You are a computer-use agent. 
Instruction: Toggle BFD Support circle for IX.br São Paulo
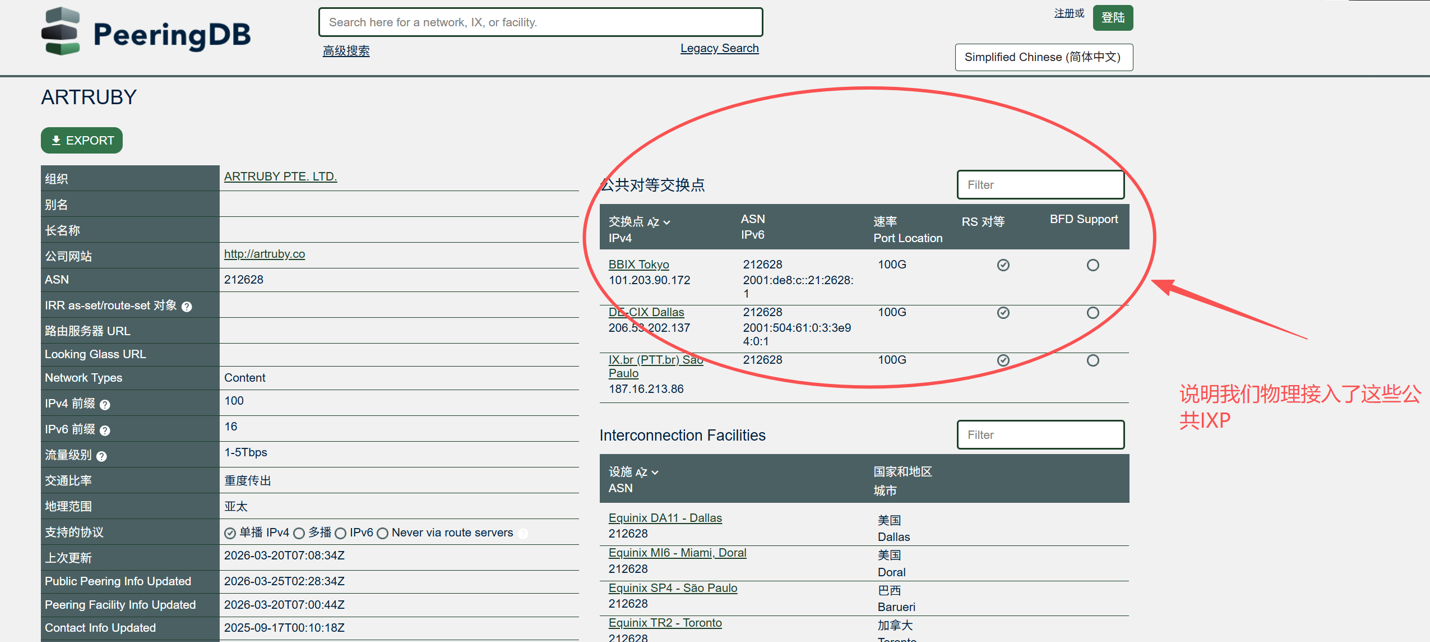(x=1093, y=360)
